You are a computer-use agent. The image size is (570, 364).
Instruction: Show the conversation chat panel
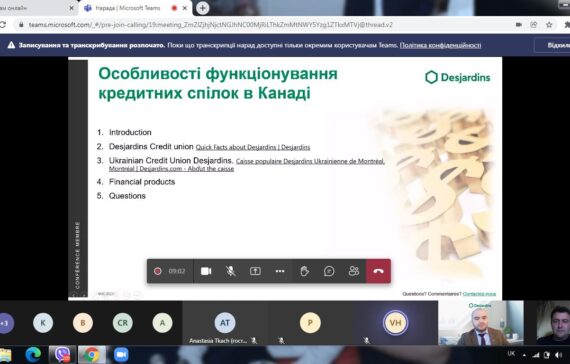(x=329, y=271)
